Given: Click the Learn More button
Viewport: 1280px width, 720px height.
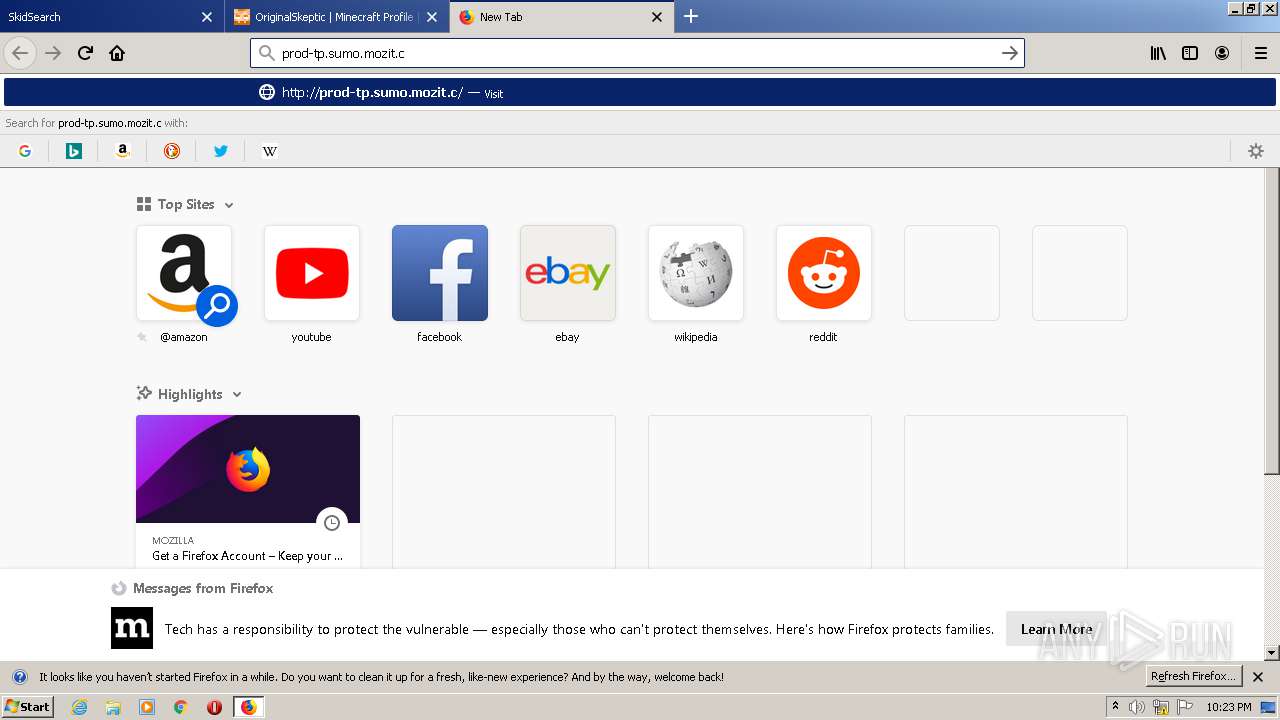Looking at the screenshot, I should click(1056, 629).
